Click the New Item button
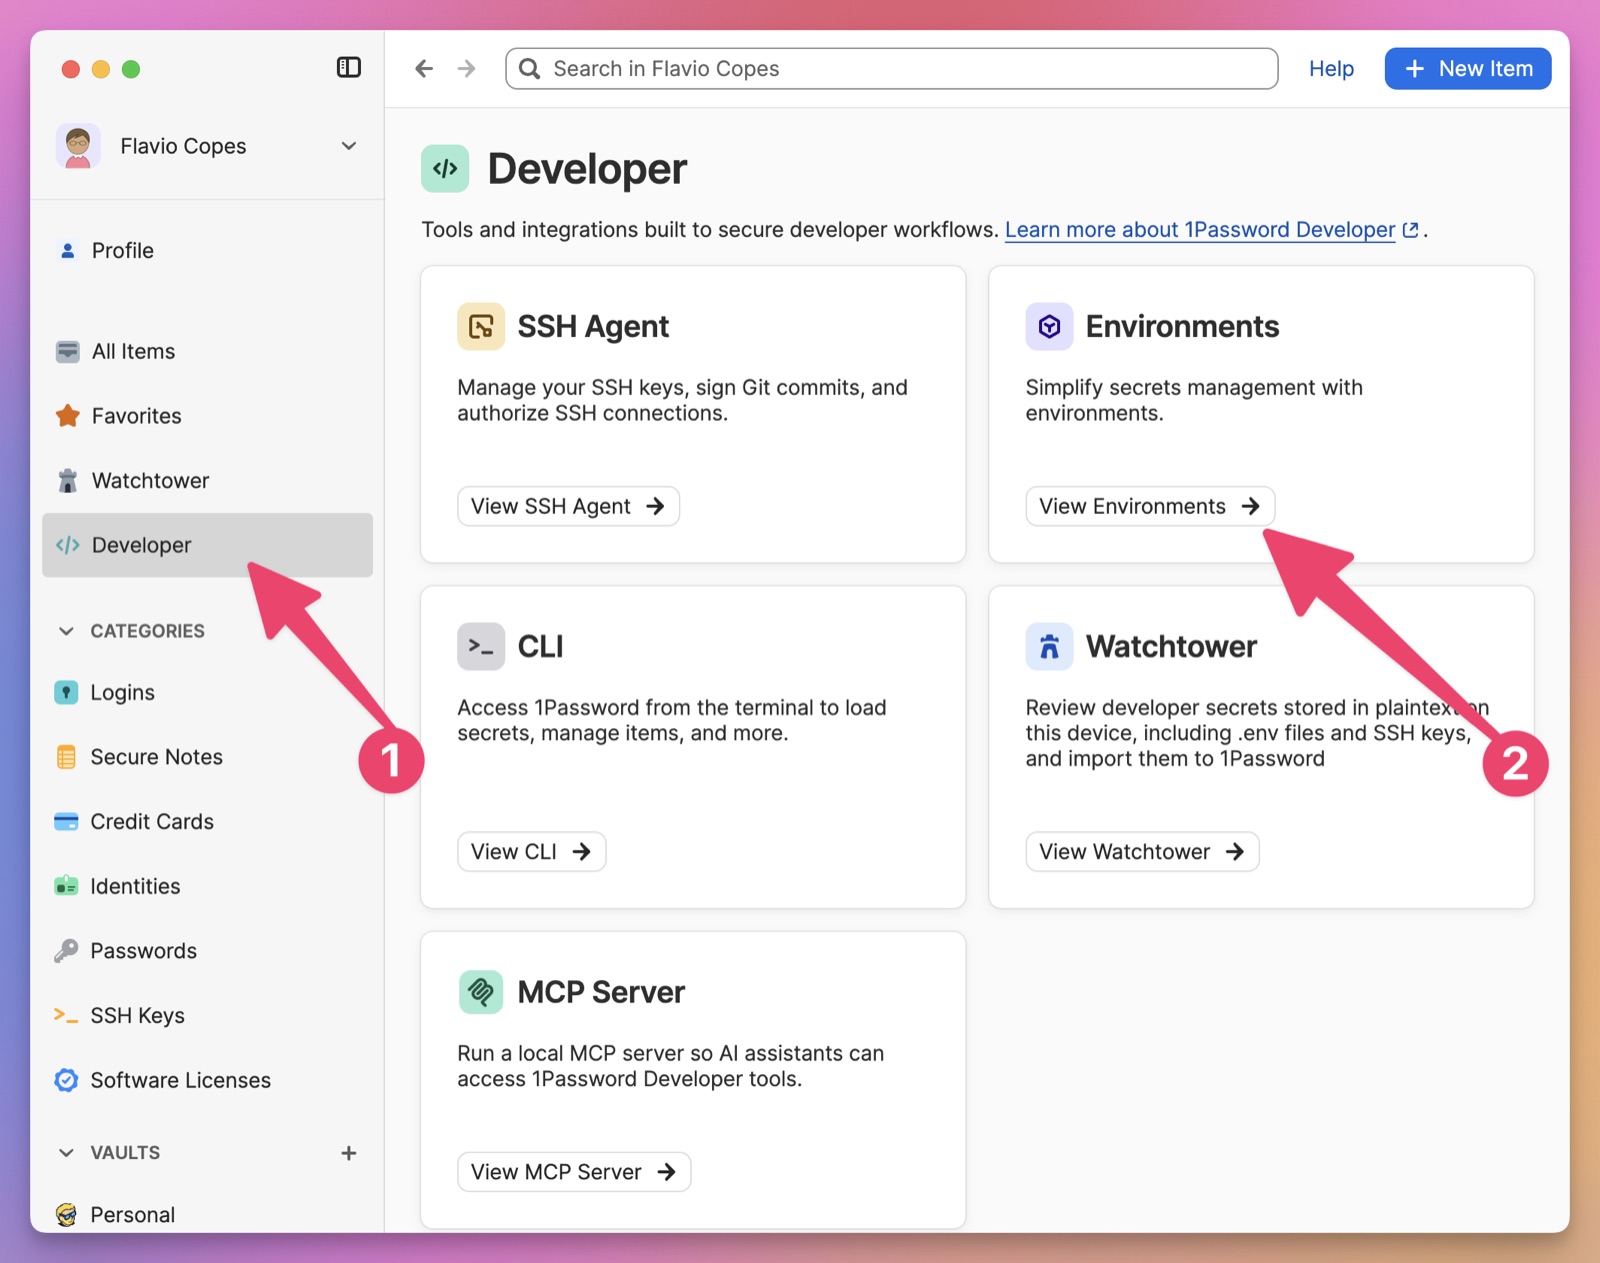This screenshot has height=1263, width=1600. tap(1467, 68)
